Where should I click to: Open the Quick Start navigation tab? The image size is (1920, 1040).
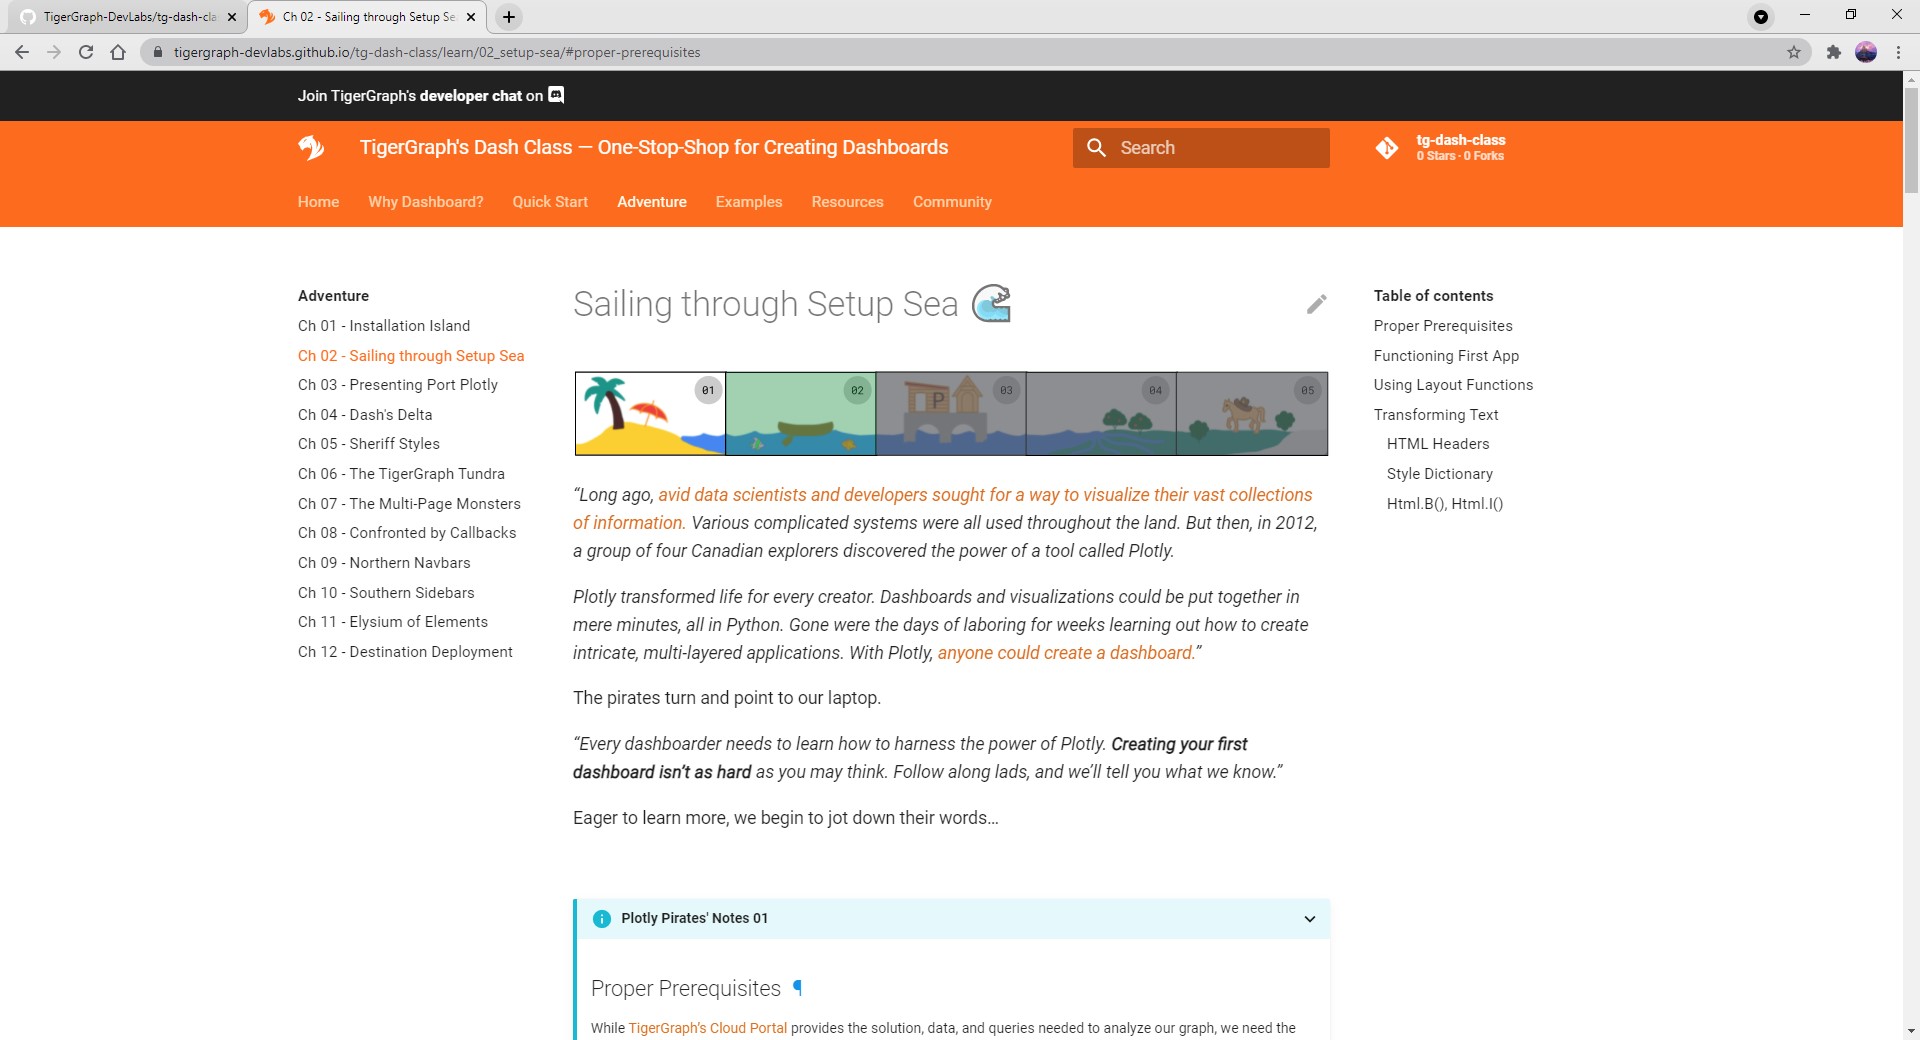550,202
